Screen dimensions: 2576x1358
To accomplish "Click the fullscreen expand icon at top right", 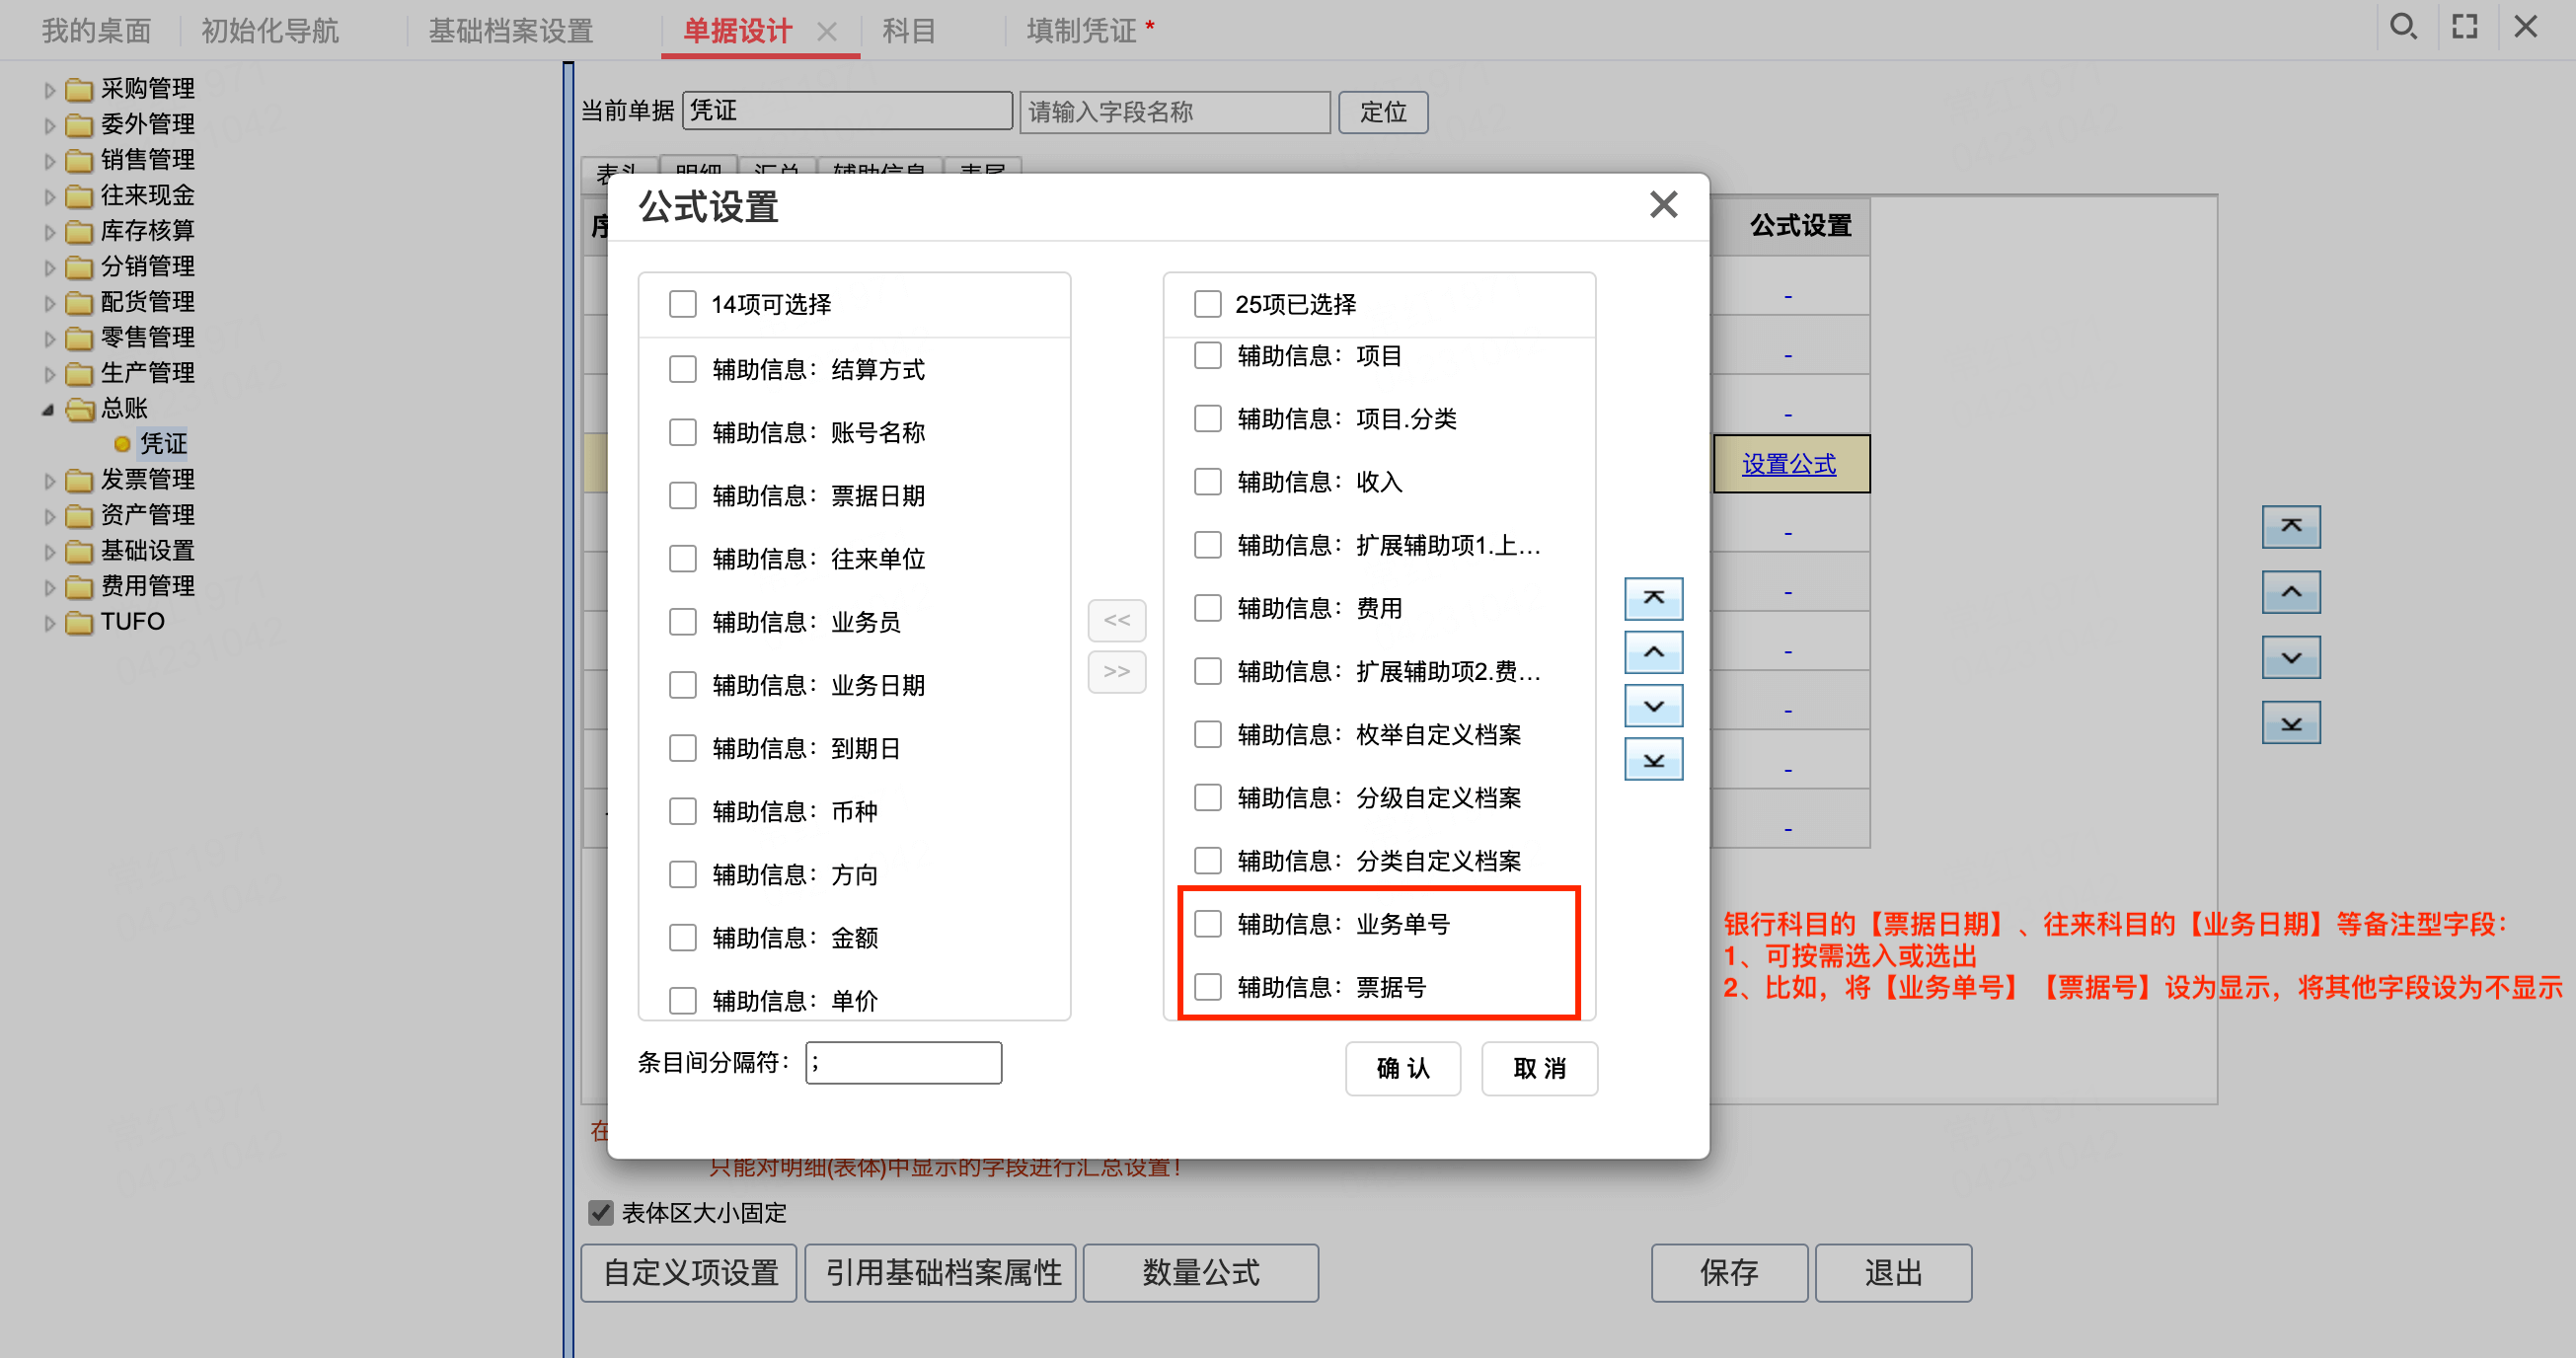I will click(x=2464, y=27).
